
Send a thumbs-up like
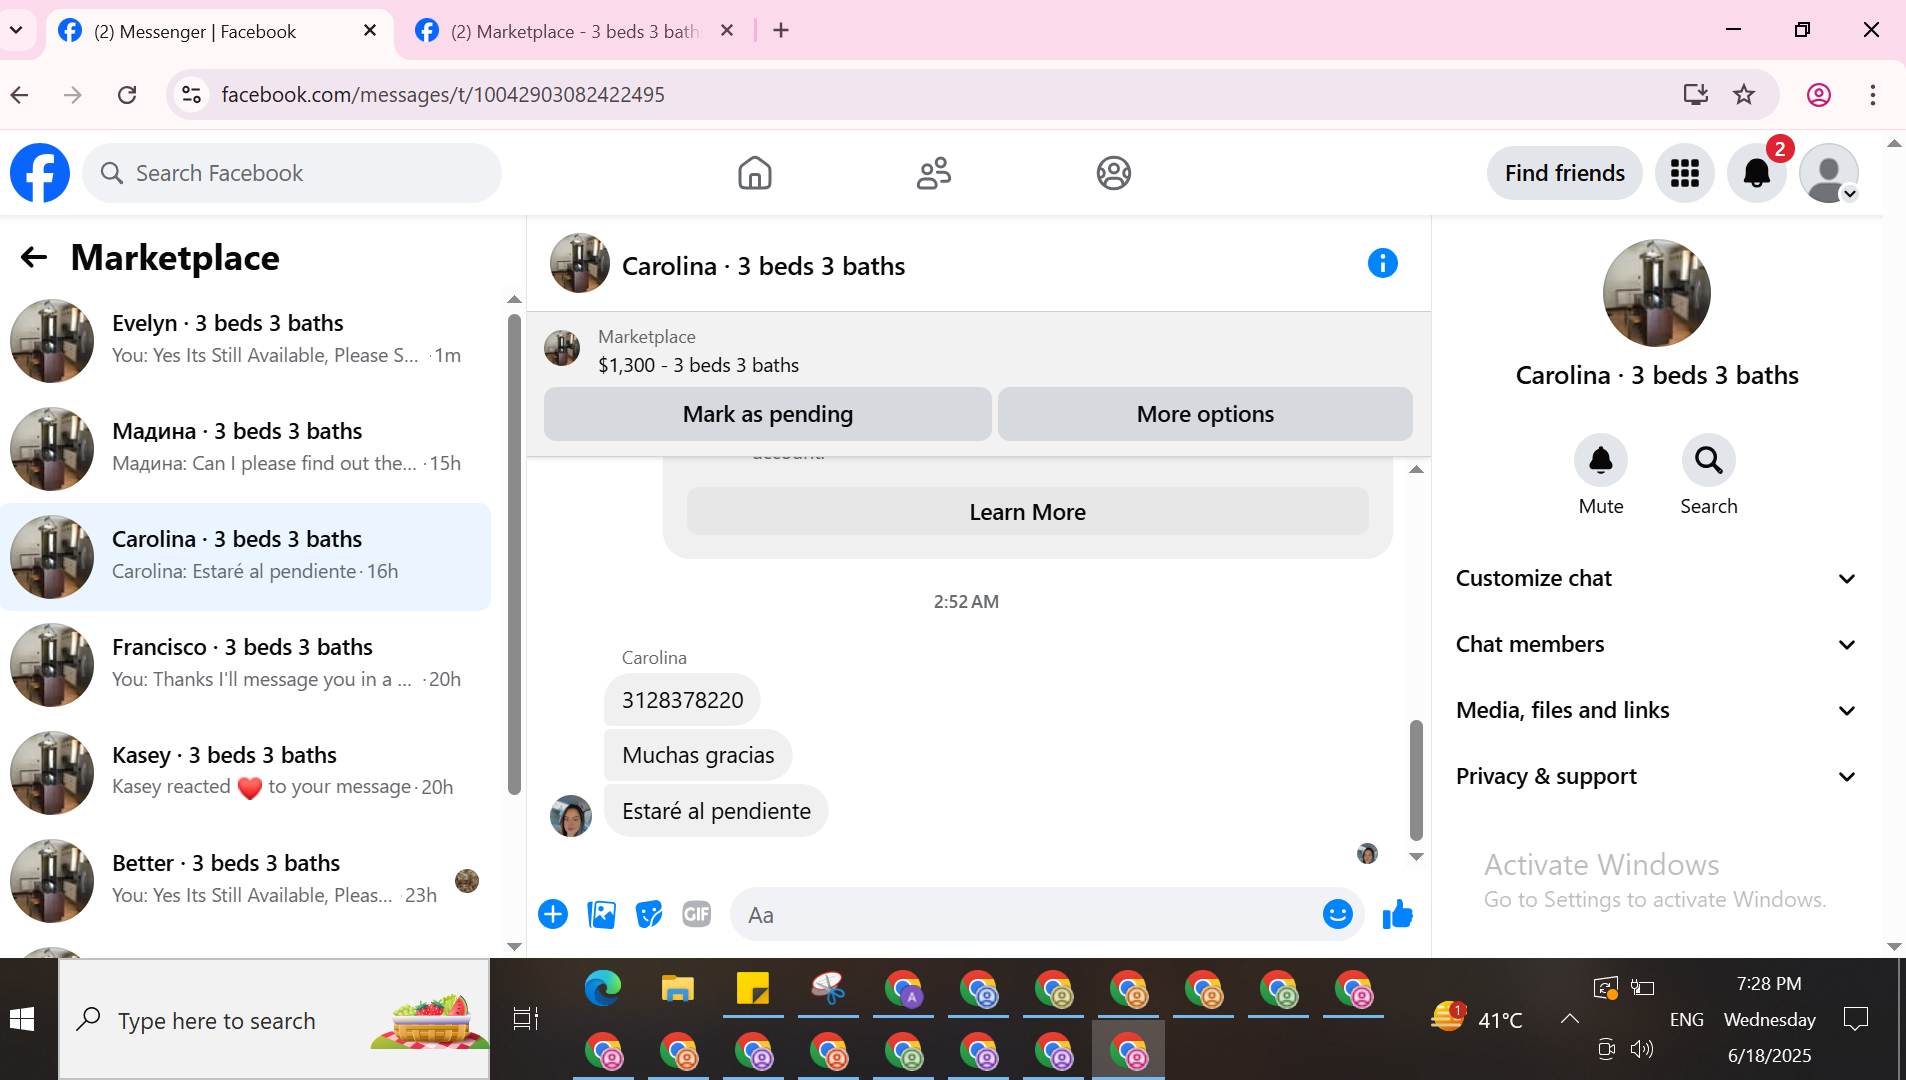point(1398,914)
